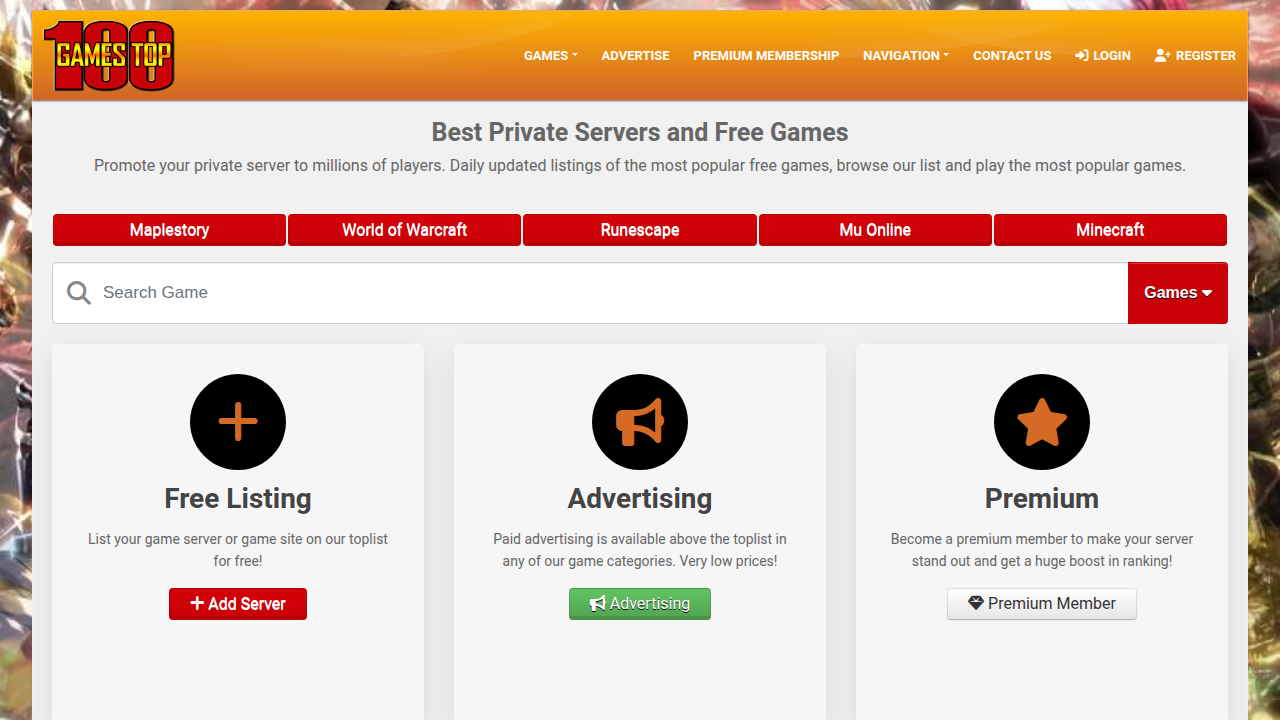
Task: Open the red Games filter next to search
Action: click(x=1178, y=293)
